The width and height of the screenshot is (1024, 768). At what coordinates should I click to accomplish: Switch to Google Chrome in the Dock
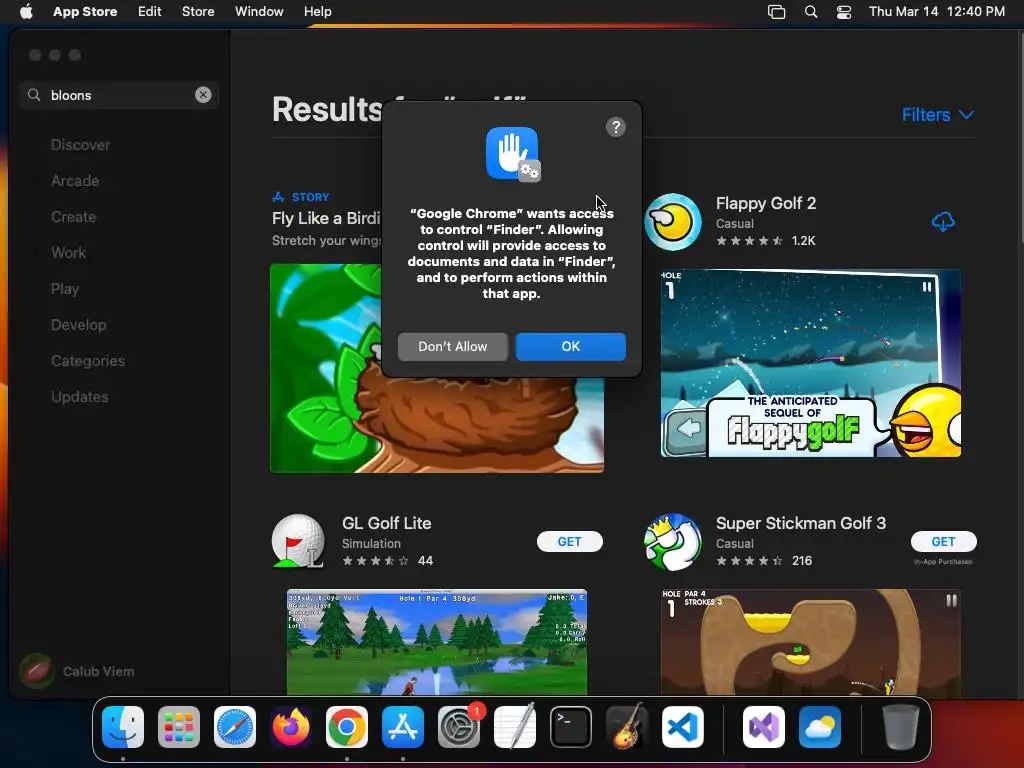point(347,727)
